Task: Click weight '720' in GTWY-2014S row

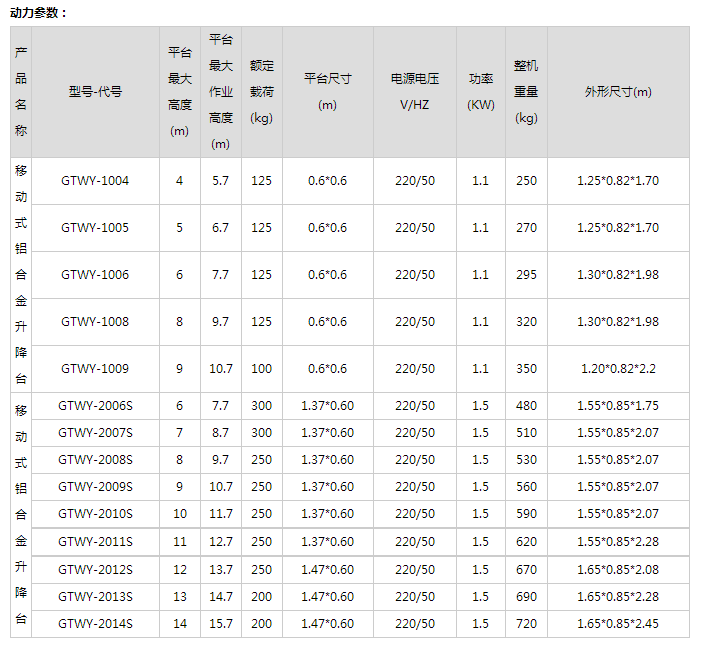Action: click(526, 624)
